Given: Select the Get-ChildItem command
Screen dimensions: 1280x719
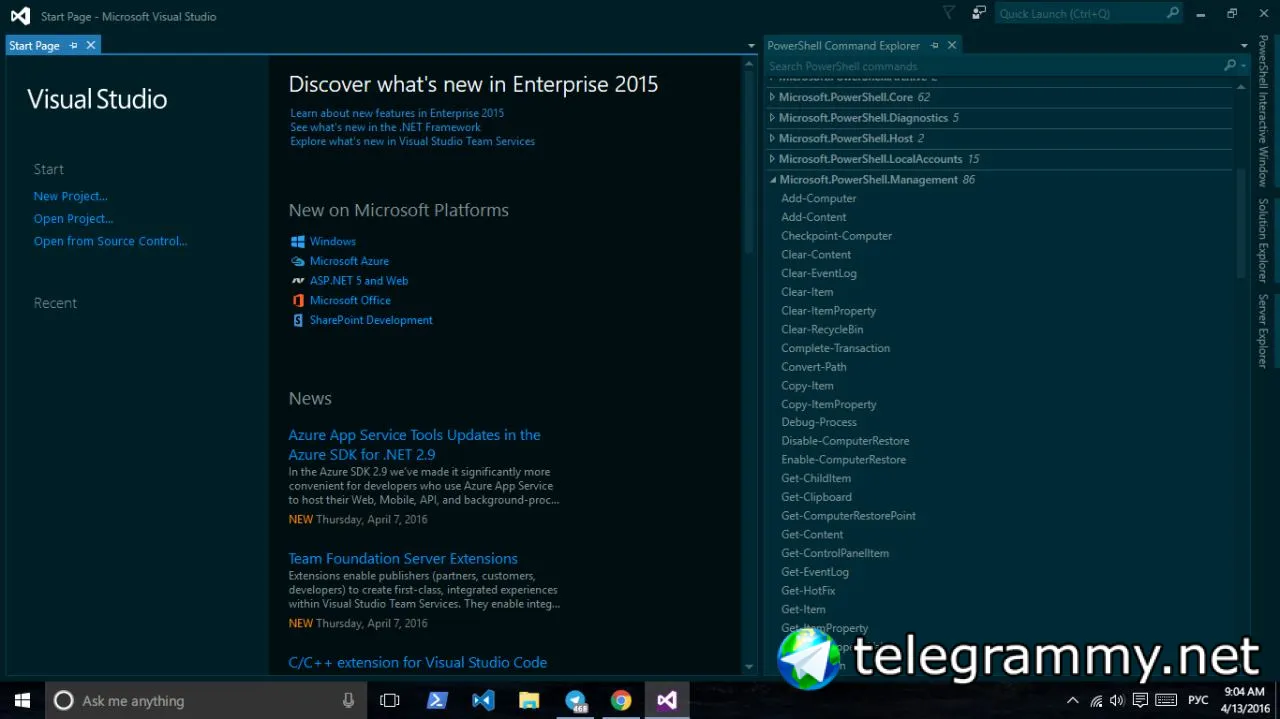Looking at the screenshot, I should [816, 478].
